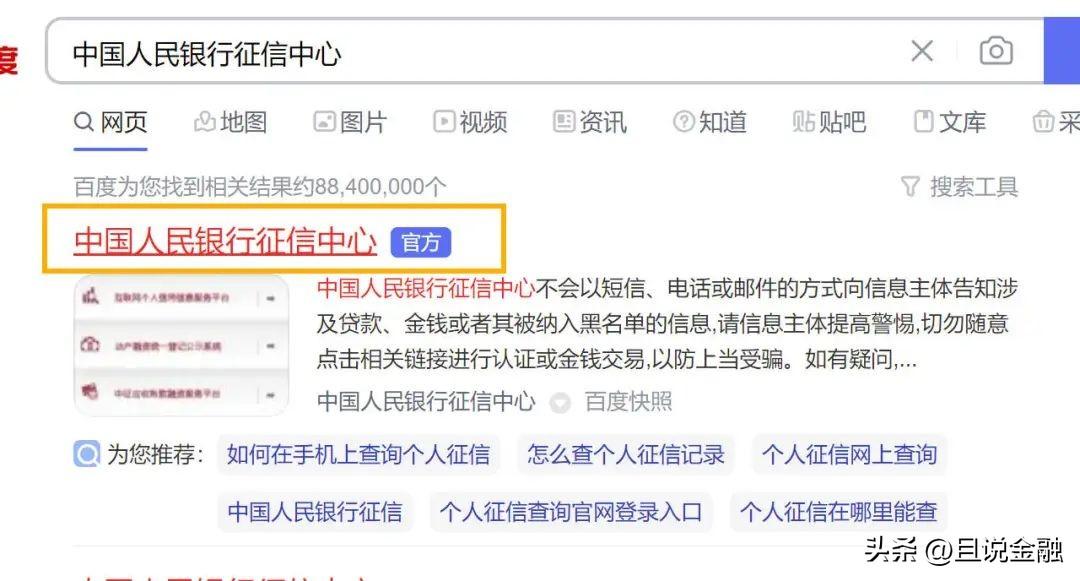
Task: Click the gray 中国人民银行征信中心 source name
Action: click(x=426, y=401)
